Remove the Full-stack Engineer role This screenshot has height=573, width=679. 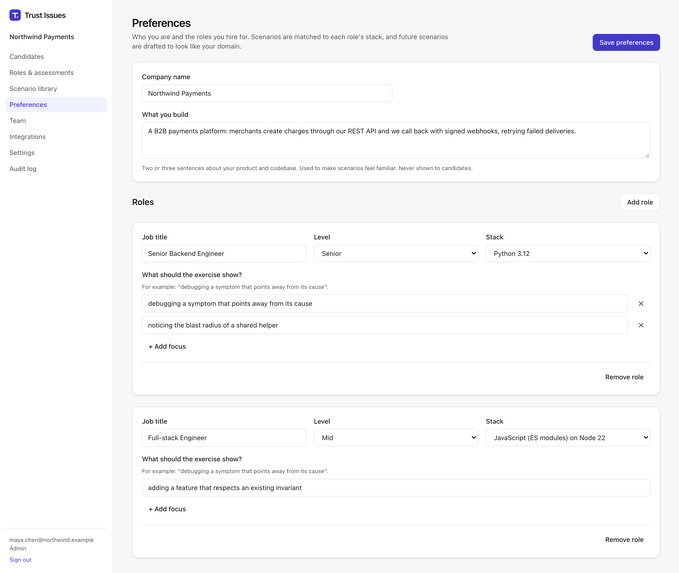point(624,540)
